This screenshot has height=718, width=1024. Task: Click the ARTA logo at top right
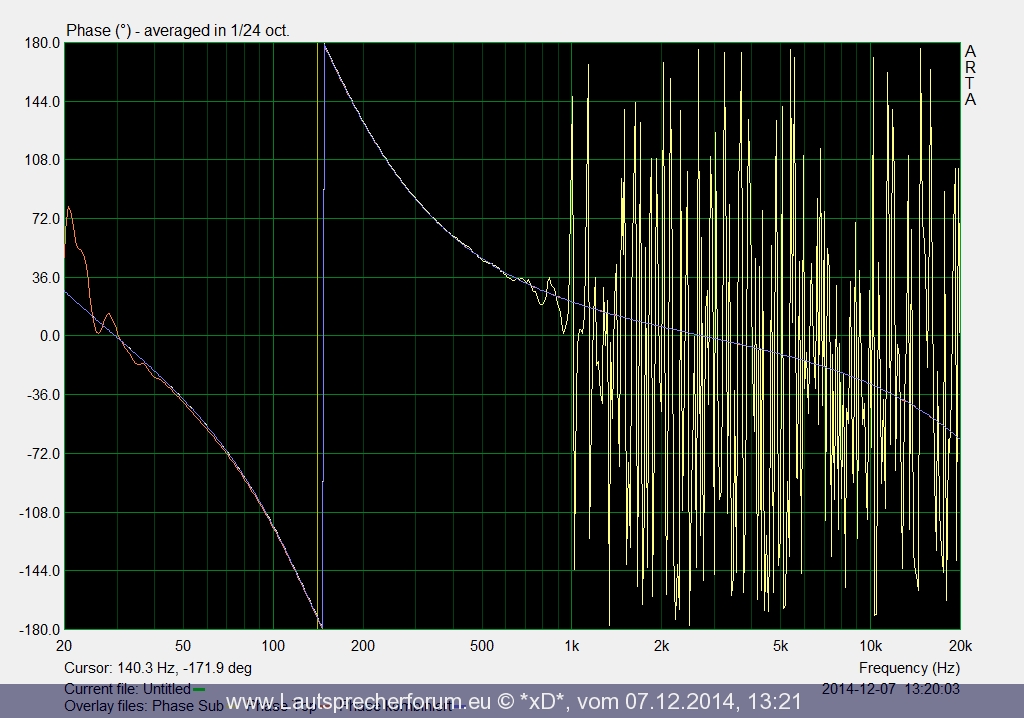(x=970, y=75)
